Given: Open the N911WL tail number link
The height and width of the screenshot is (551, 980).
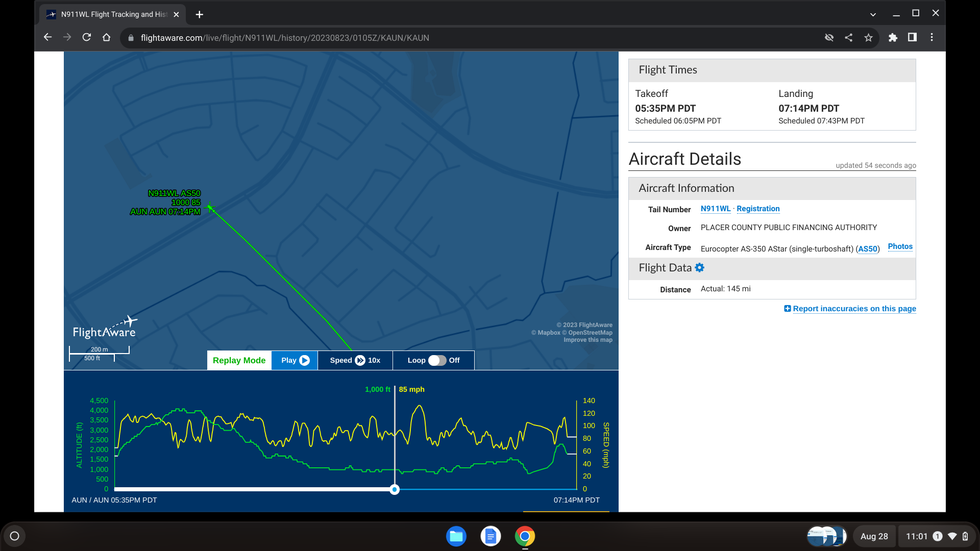Looking at the screenshot, I should coord(715,209).
